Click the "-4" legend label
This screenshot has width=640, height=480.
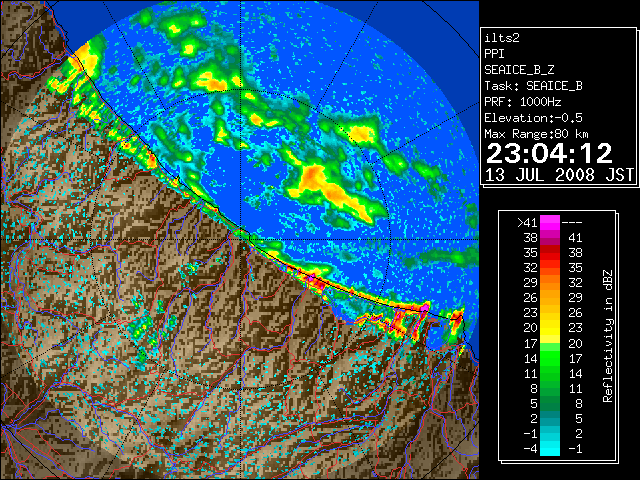(x=530, y=449)
